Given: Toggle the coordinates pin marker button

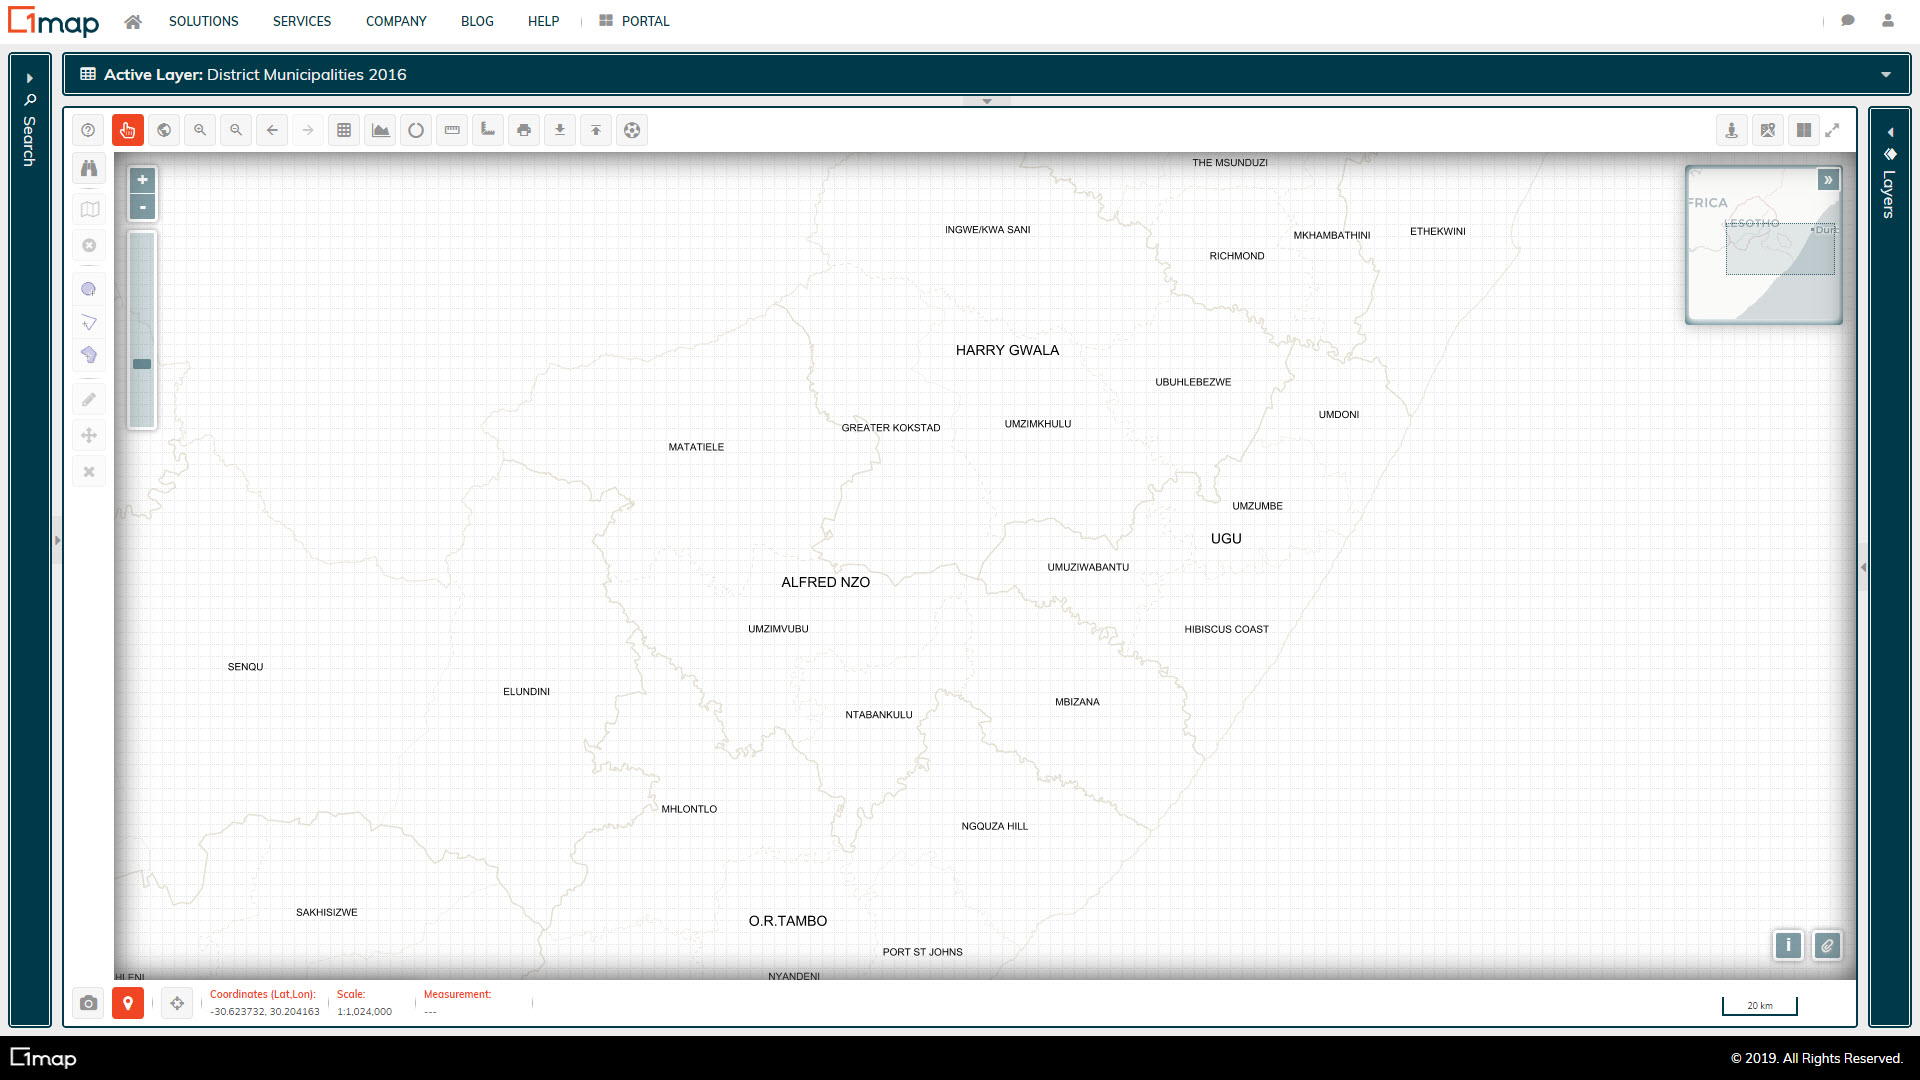Looking at the screenshot, I should point(128,1003).
